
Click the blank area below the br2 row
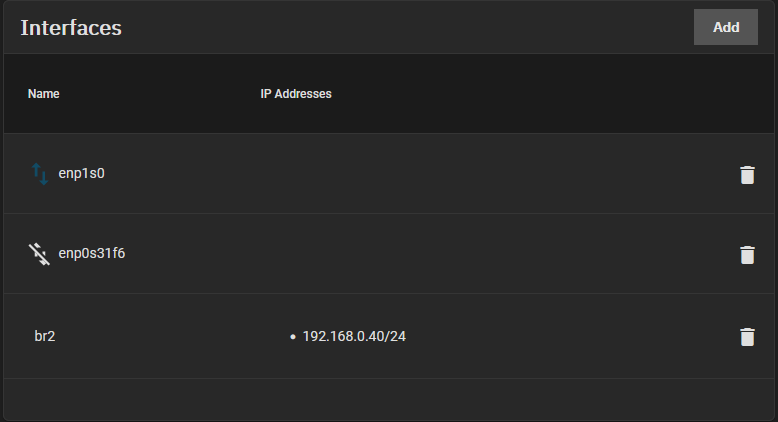pyautogui.click(x=389, y=398)
